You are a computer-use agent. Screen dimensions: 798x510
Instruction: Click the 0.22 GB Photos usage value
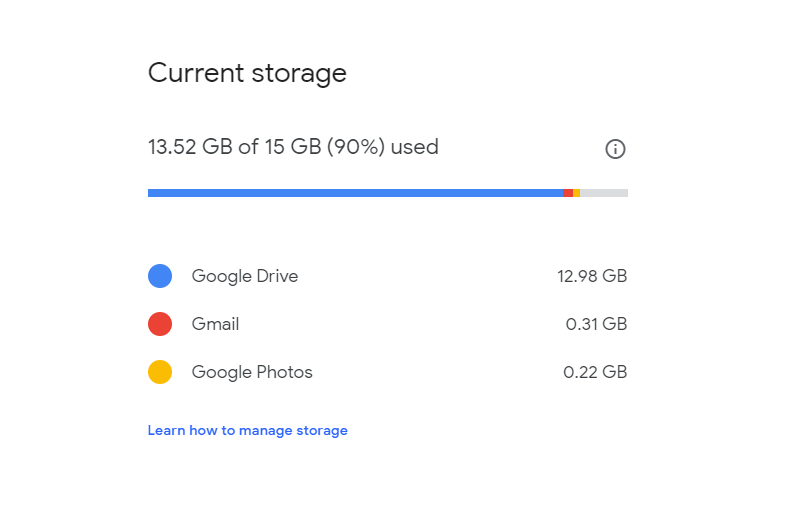pos(595,372)
